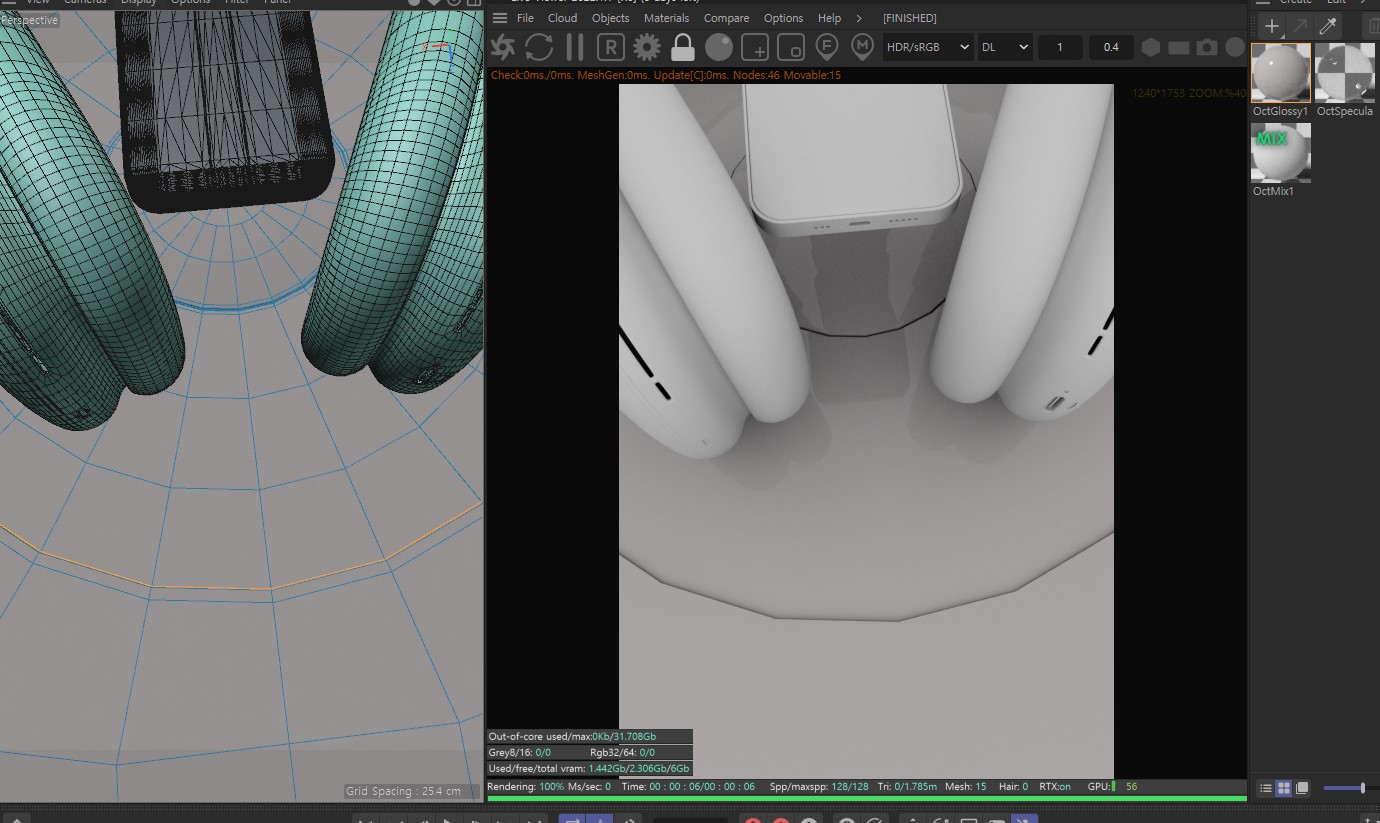Select the OctSpecular material thumbnail
Screen dimensions: 1380x823
(x=1344, y=73)
